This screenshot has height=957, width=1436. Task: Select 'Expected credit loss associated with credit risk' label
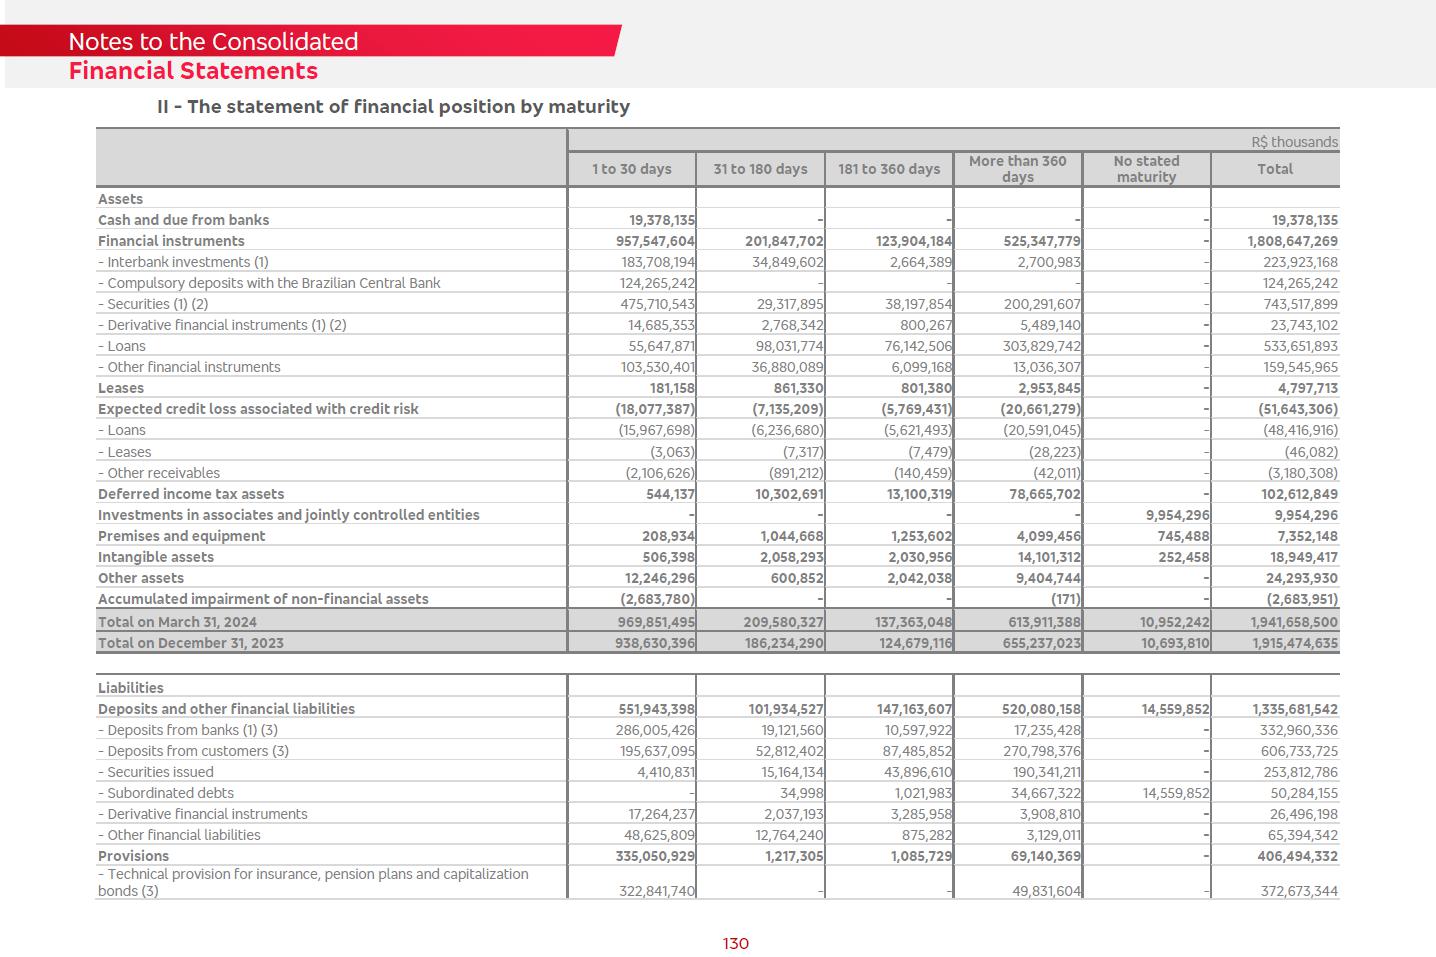pos(258,409)
